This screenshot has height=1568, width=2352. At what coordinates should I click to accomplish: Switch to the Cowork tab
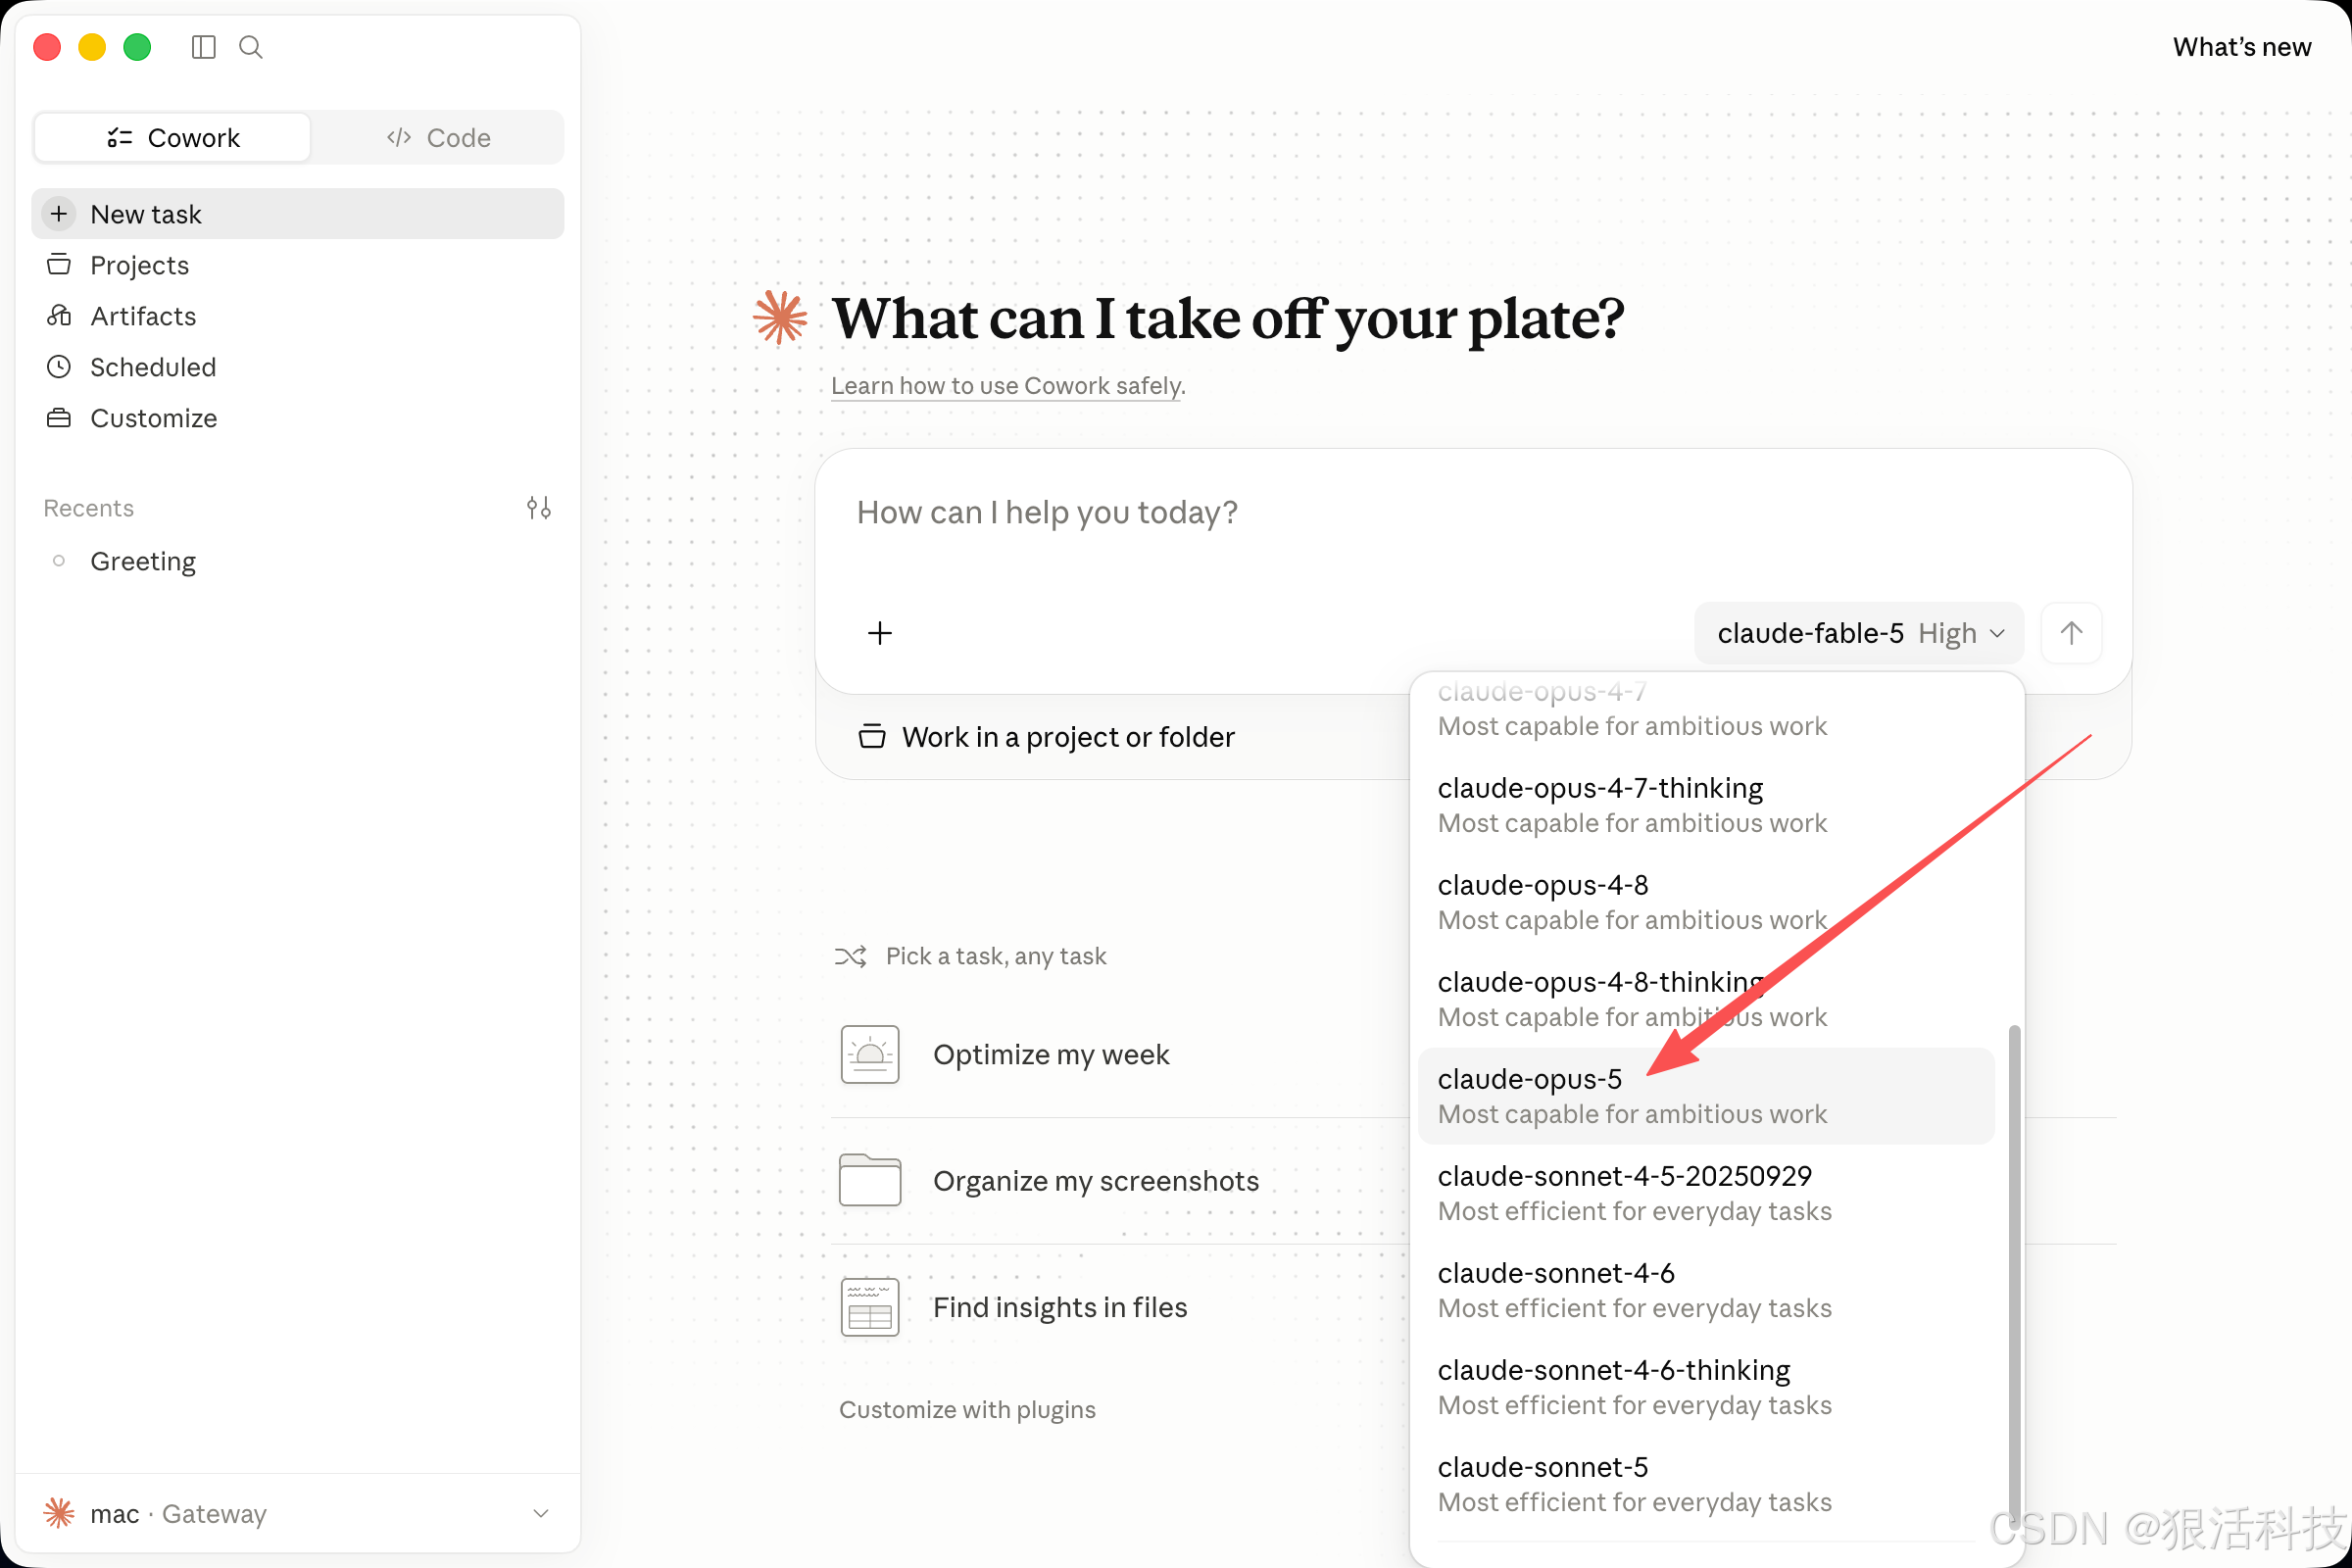pyautogui.click(x=172, y=137)
